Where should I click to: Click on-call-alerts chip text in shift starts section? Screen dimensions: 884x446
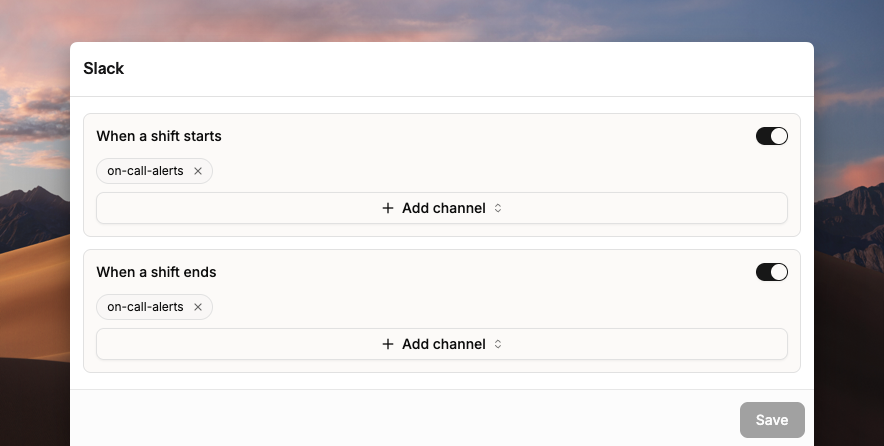[145, 171]
